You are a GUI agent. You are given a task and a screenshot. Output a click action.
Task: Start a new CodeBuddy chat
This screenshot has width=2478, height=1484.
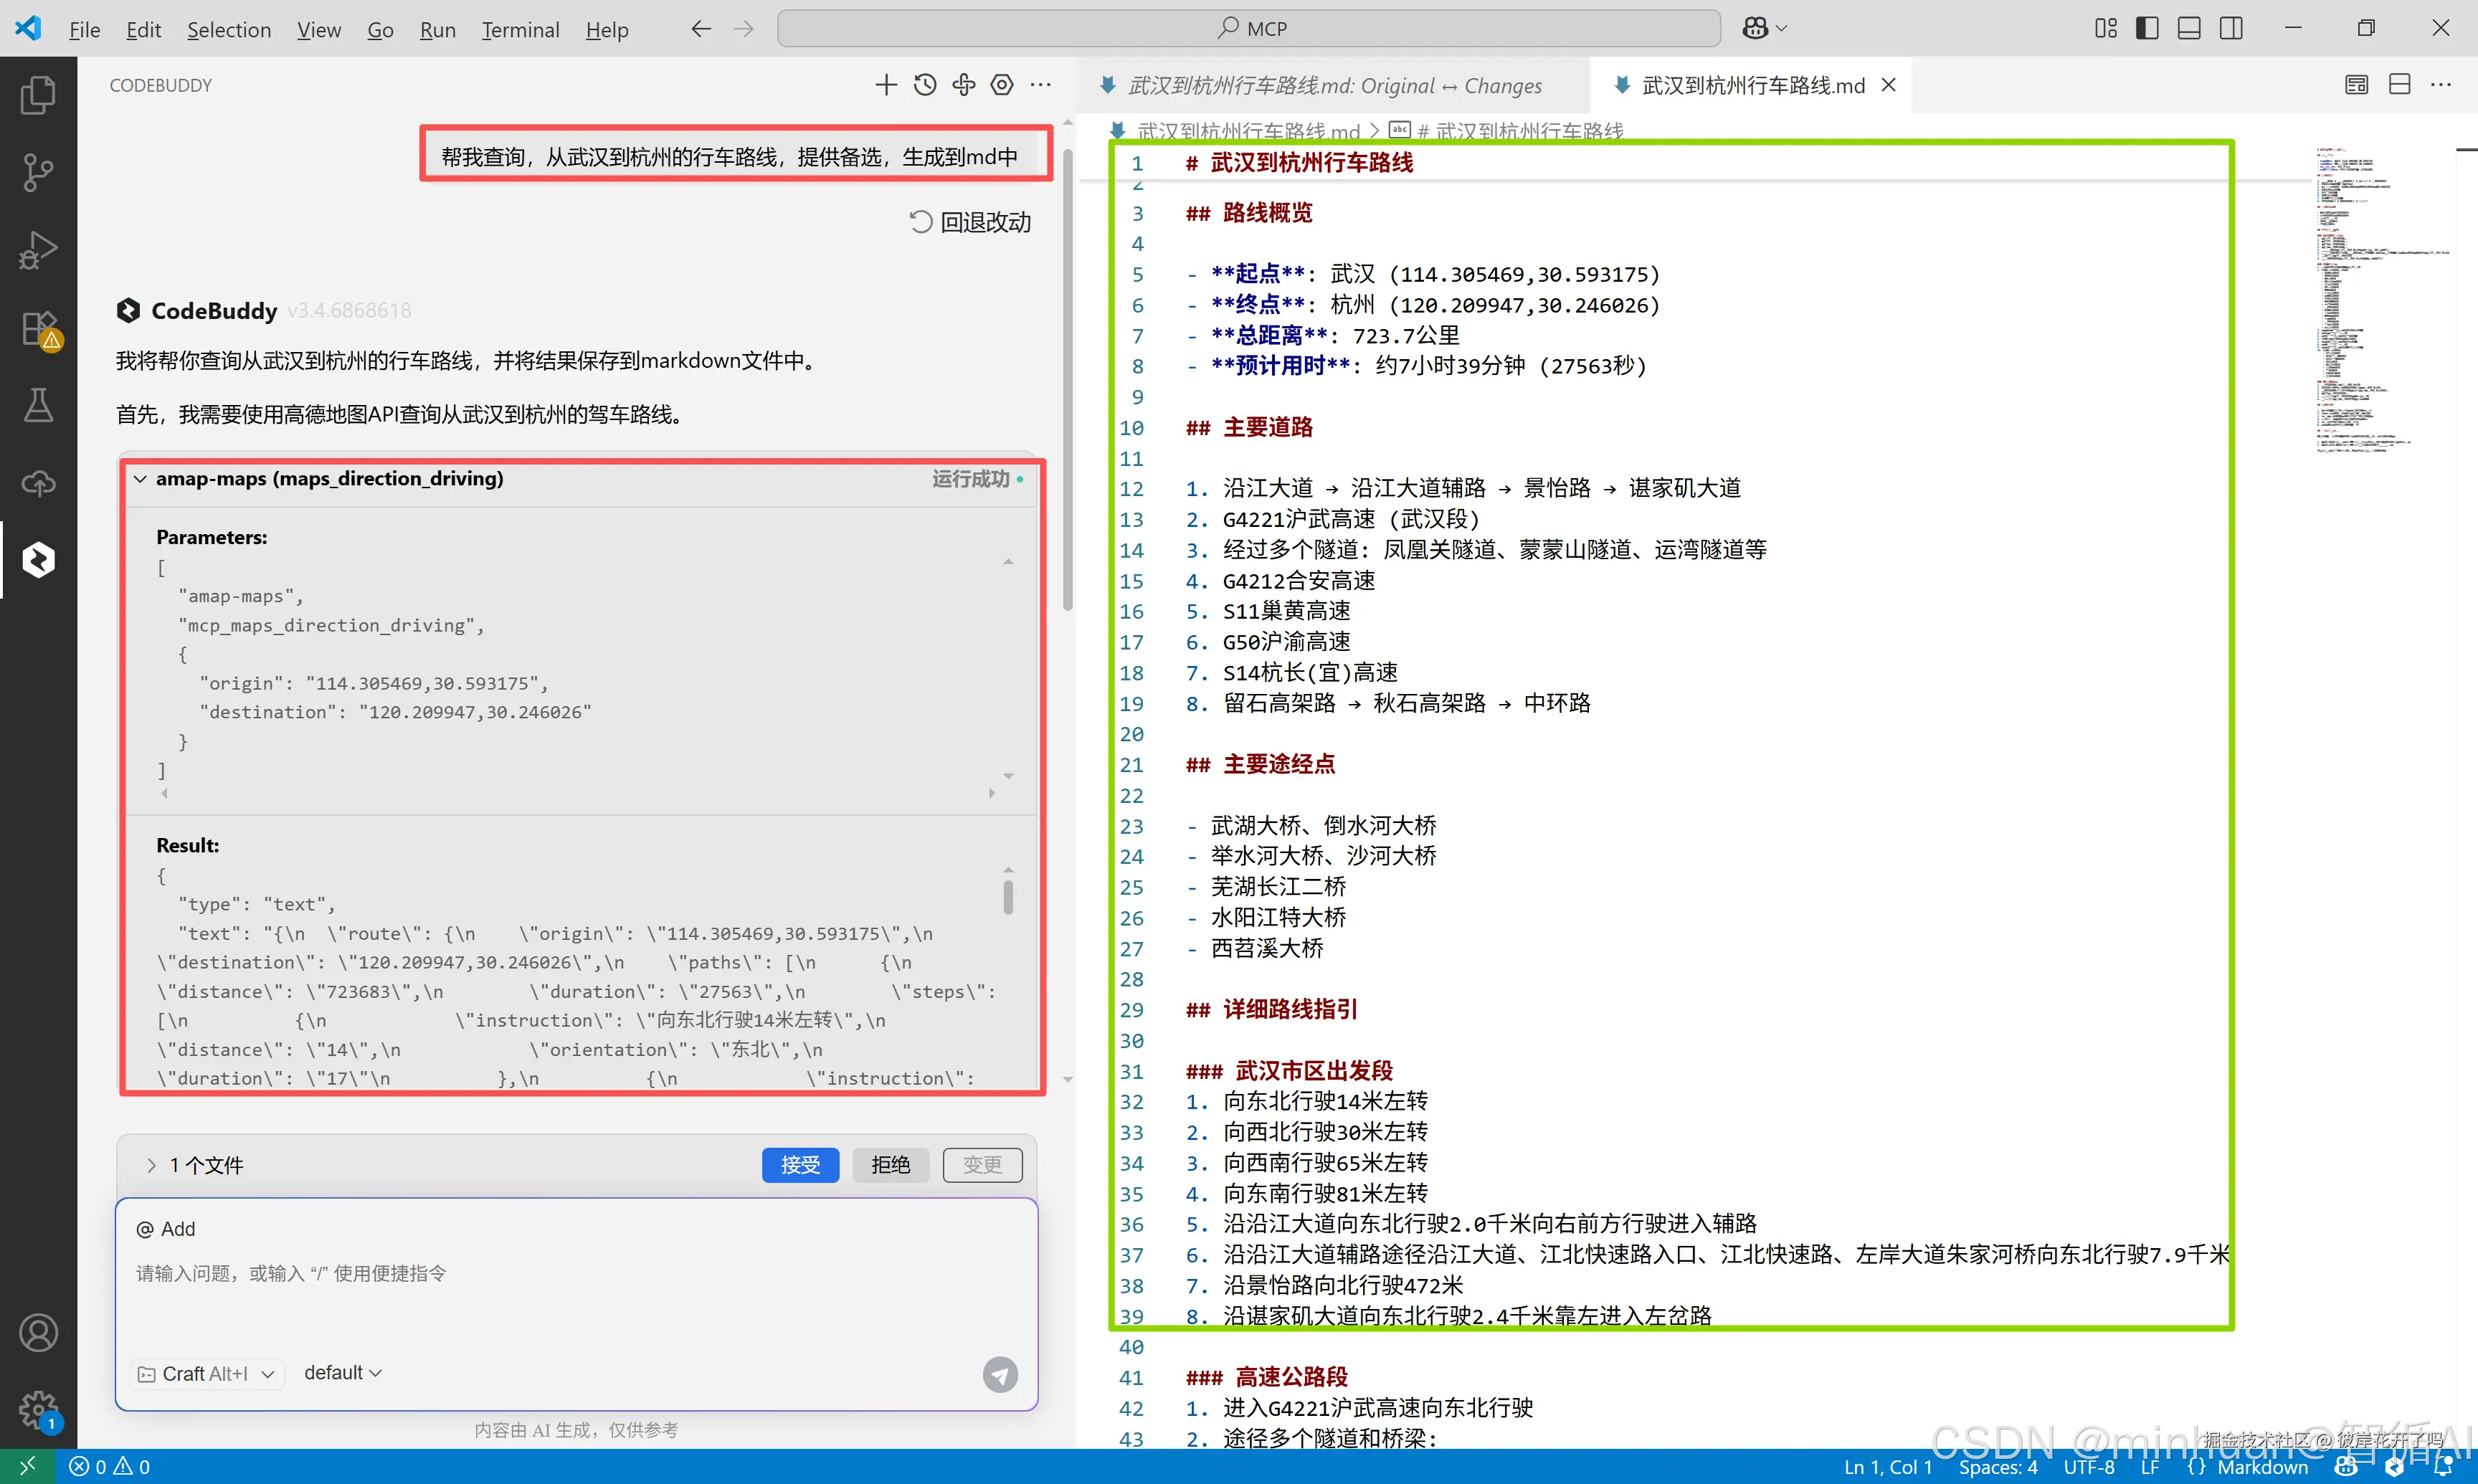pyautogui.click(x=885, y=85)
